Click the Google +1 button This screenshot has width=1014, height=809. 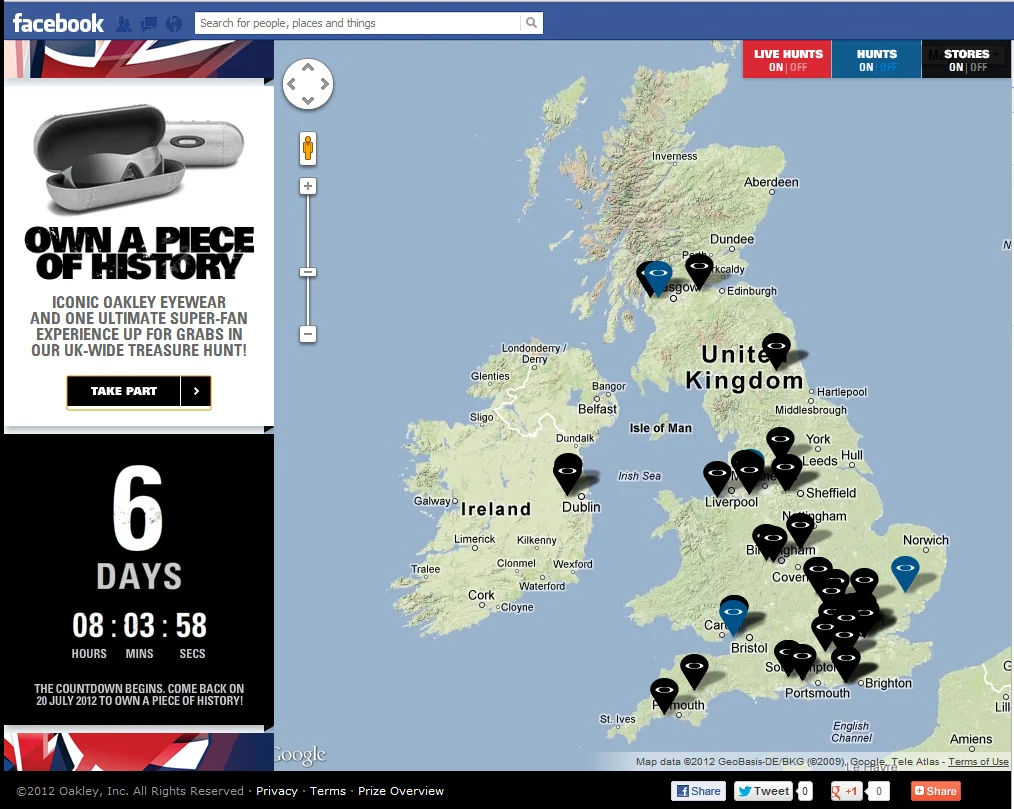pos(846,791)
